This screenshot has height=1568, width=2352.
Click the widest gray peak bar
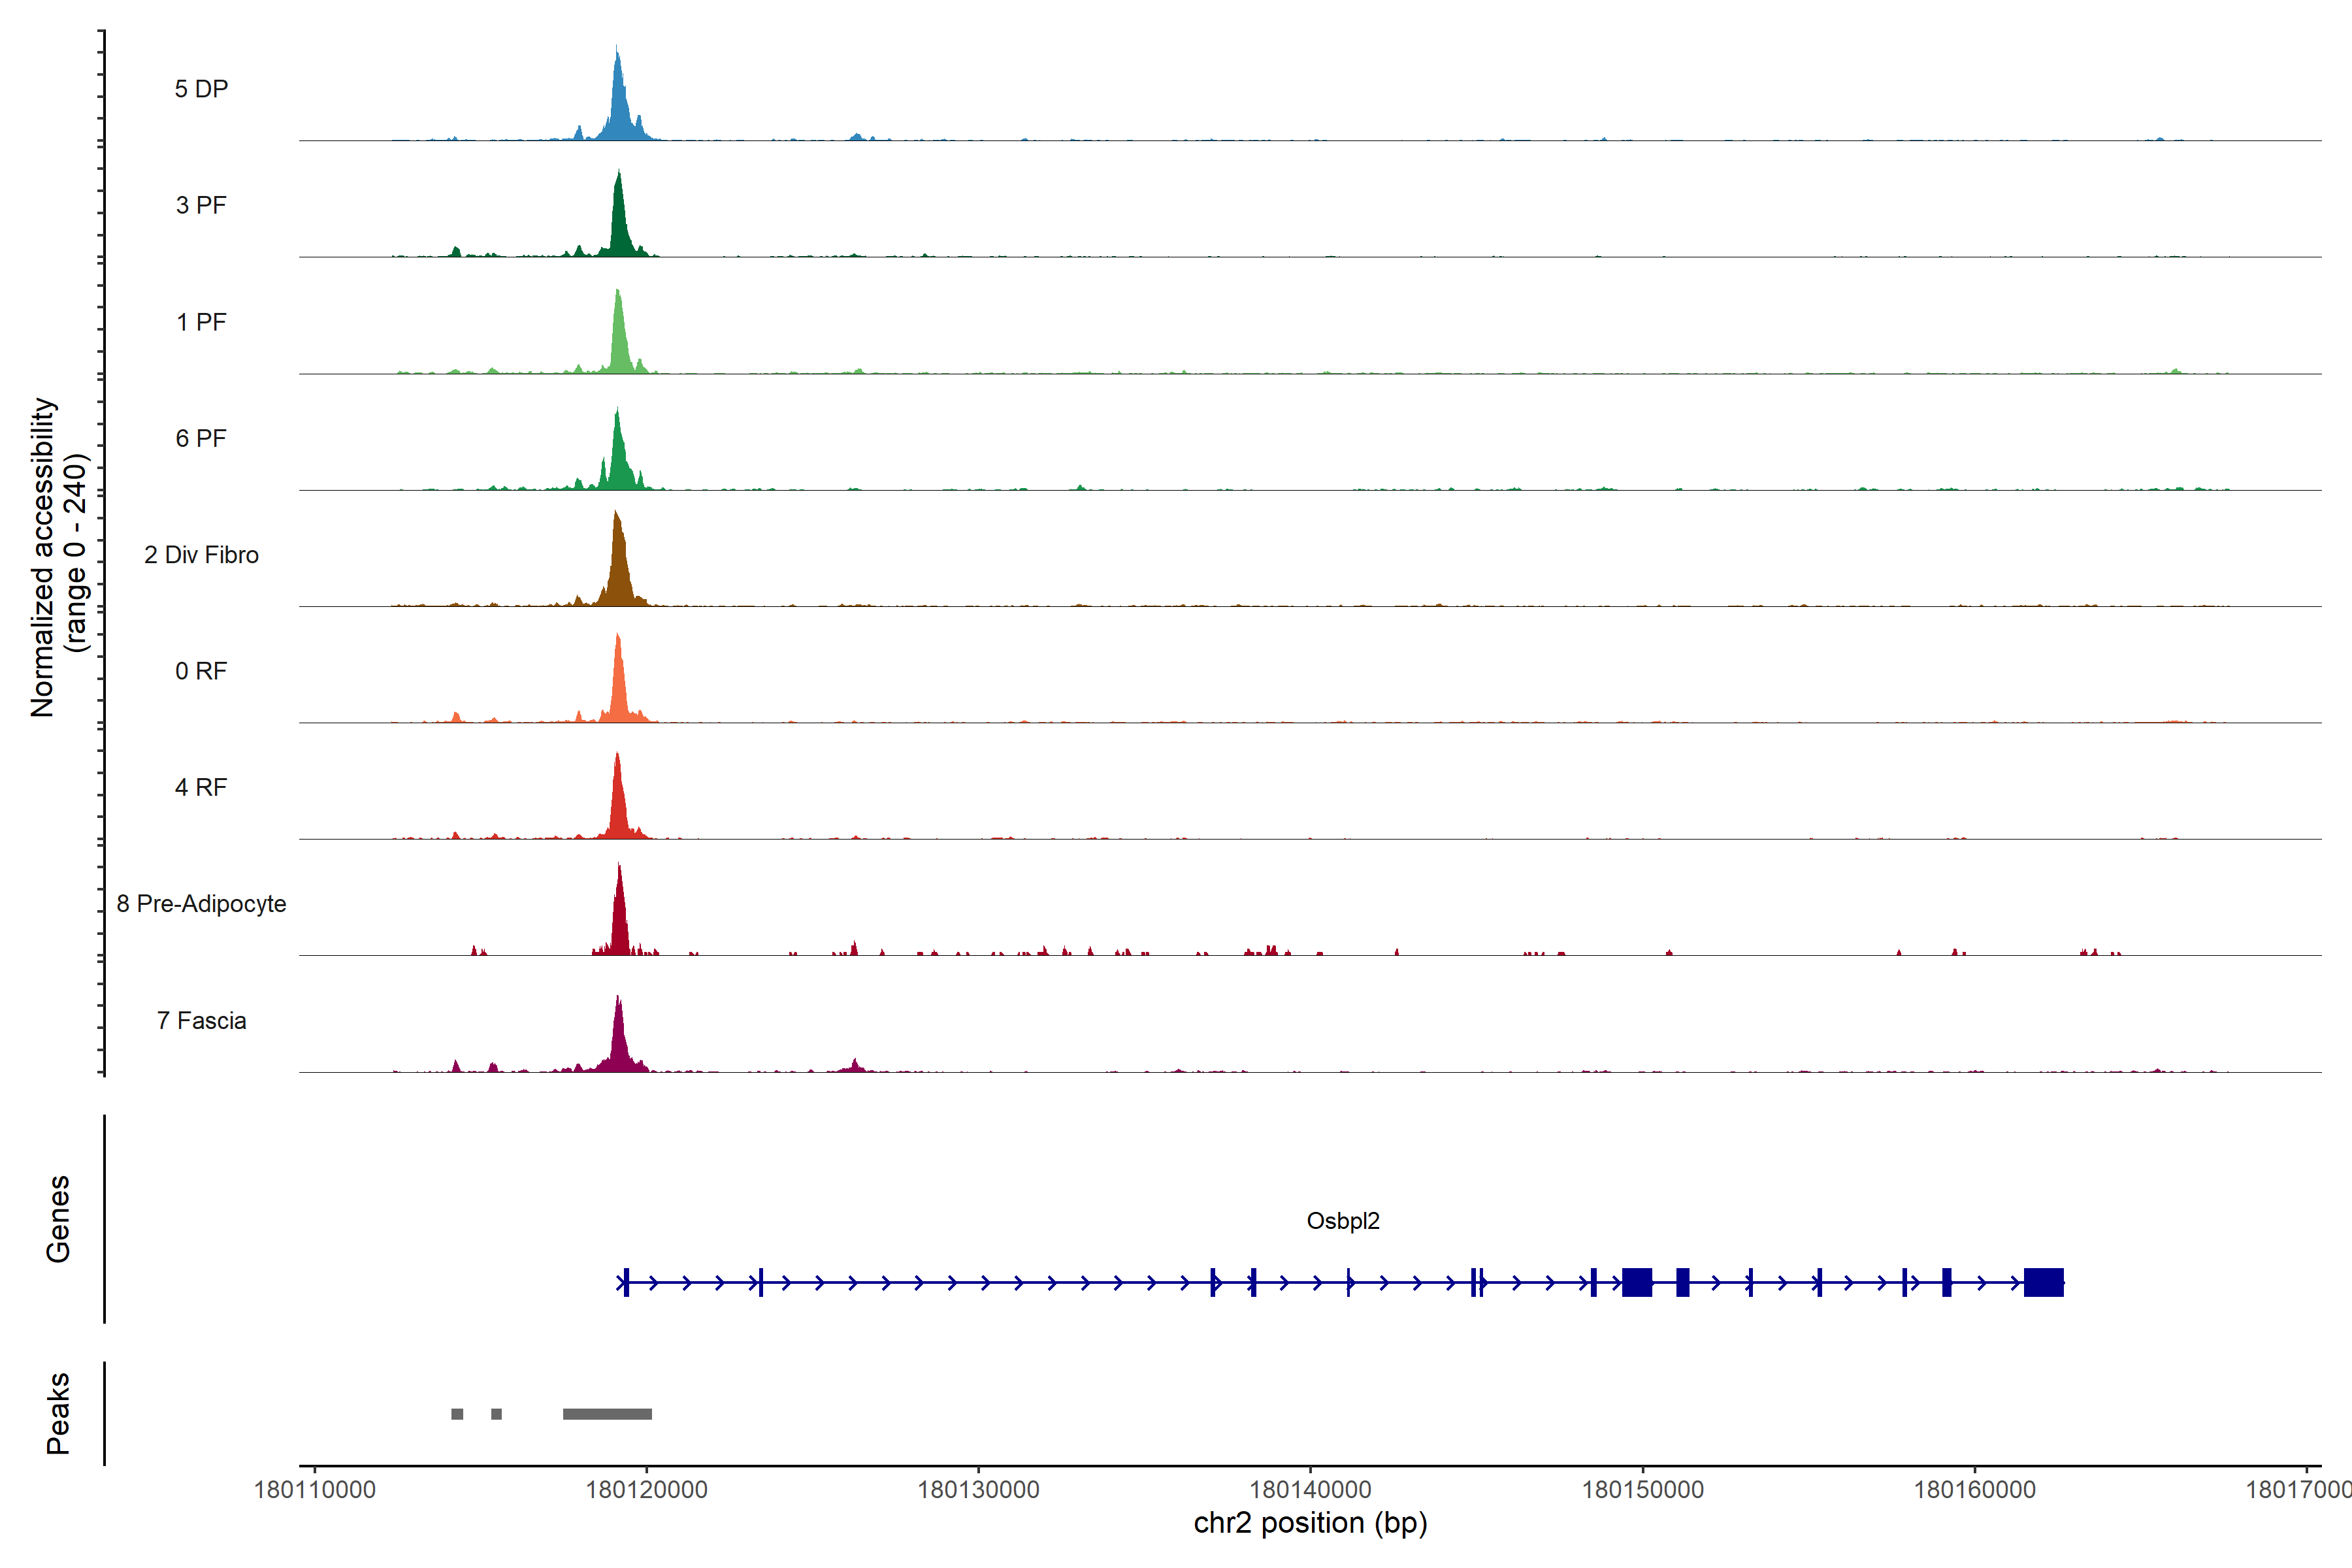(607, 1414)
